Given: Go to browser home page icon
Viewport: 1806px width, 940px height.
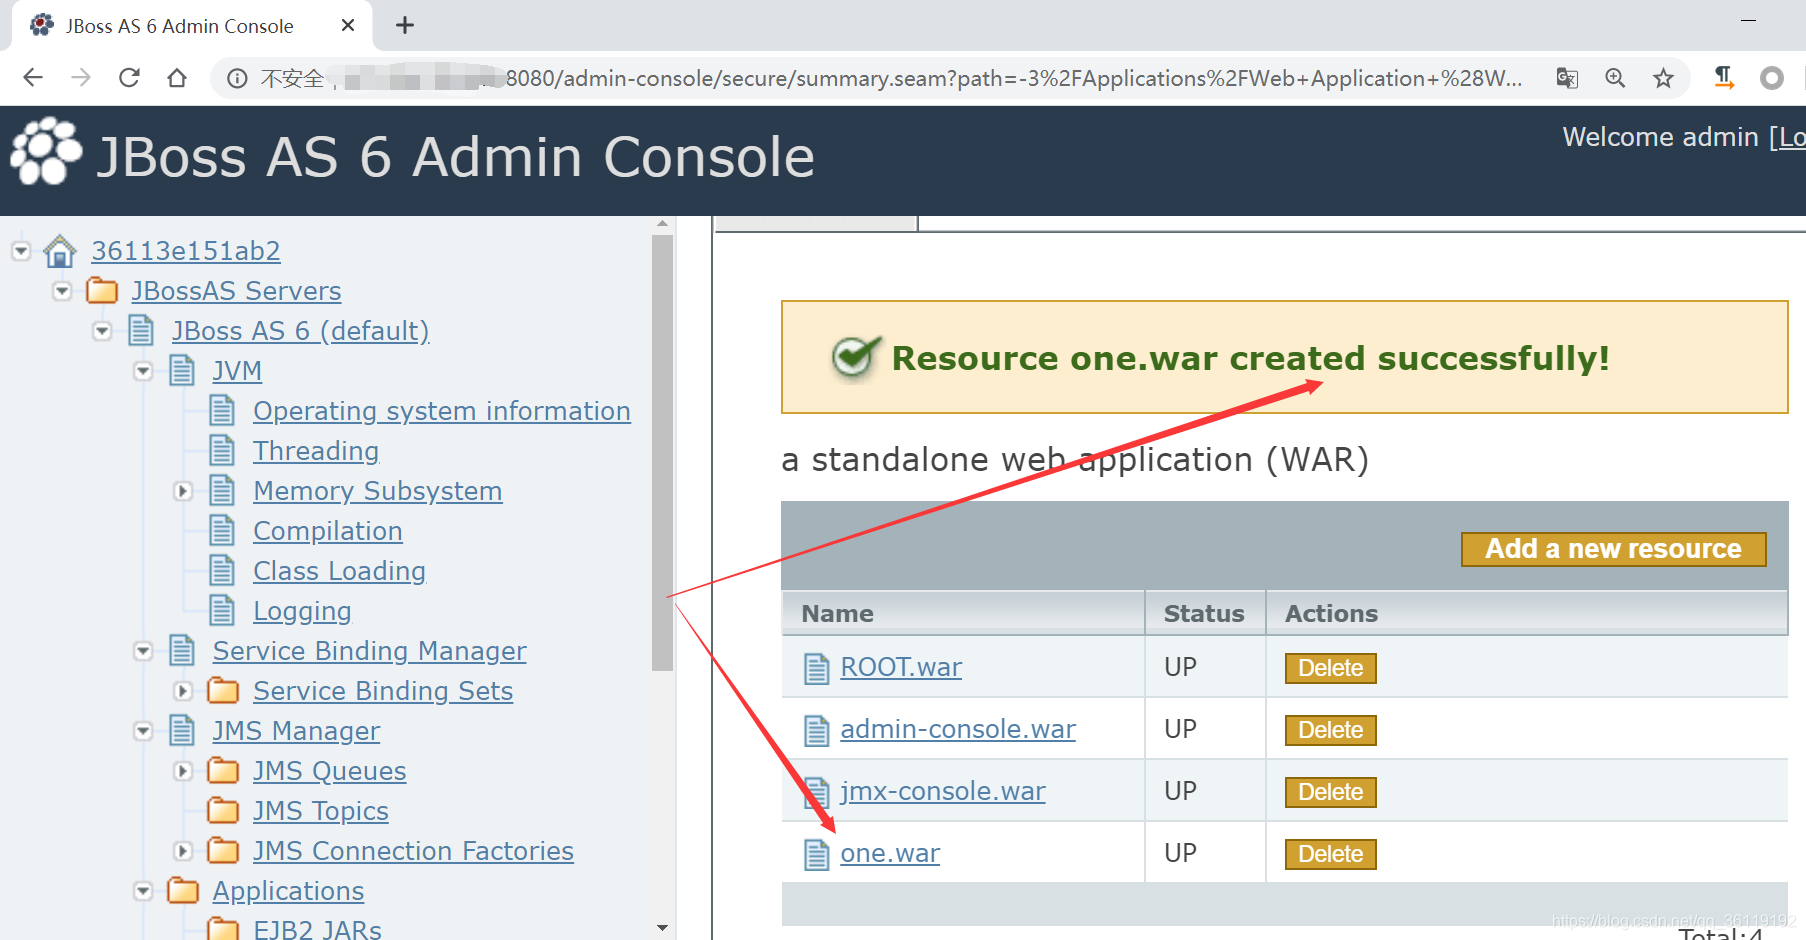Looking at the screenshot, I should pos(177,78).
